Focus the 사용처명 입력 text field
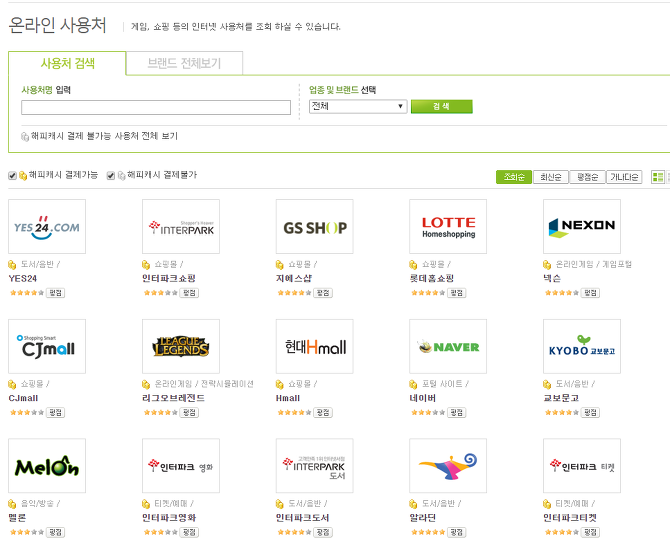The image size is (670, 552). 156,107
